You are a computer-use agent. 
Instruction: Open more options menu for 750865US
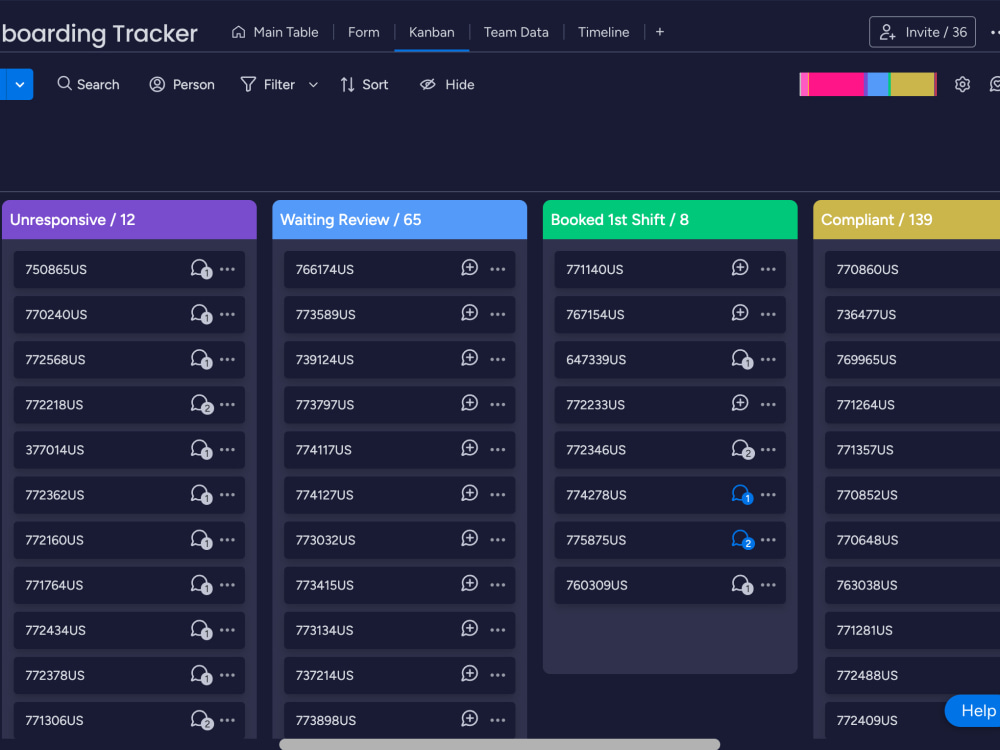click(228, 269)
